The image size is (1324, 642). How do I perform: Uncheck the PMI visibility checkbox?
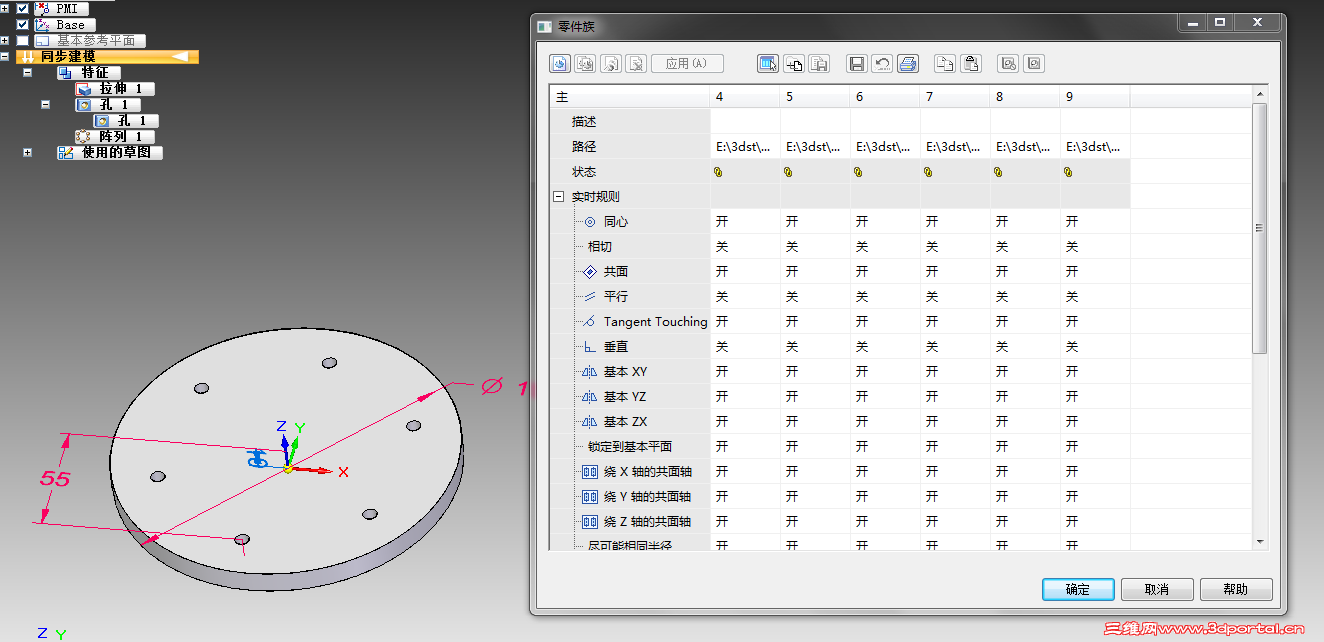click(22, 8)
